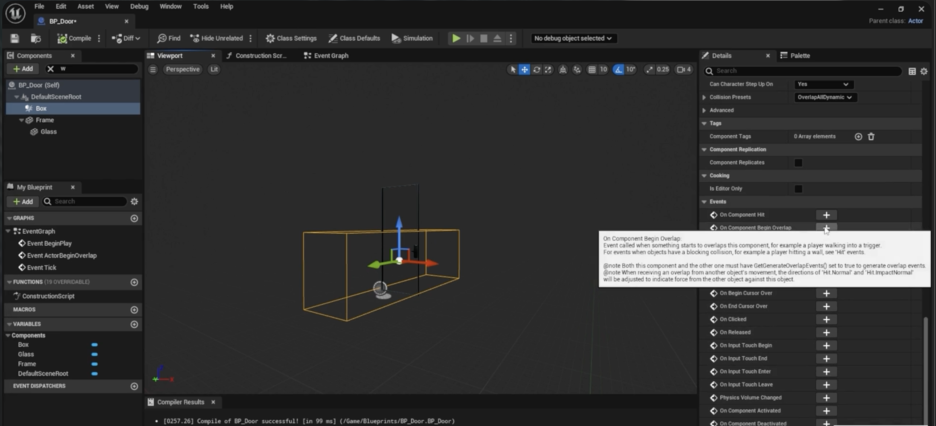Open the camera speed setting
This screenshot has width=936, height=426.
tap(684, 70)
